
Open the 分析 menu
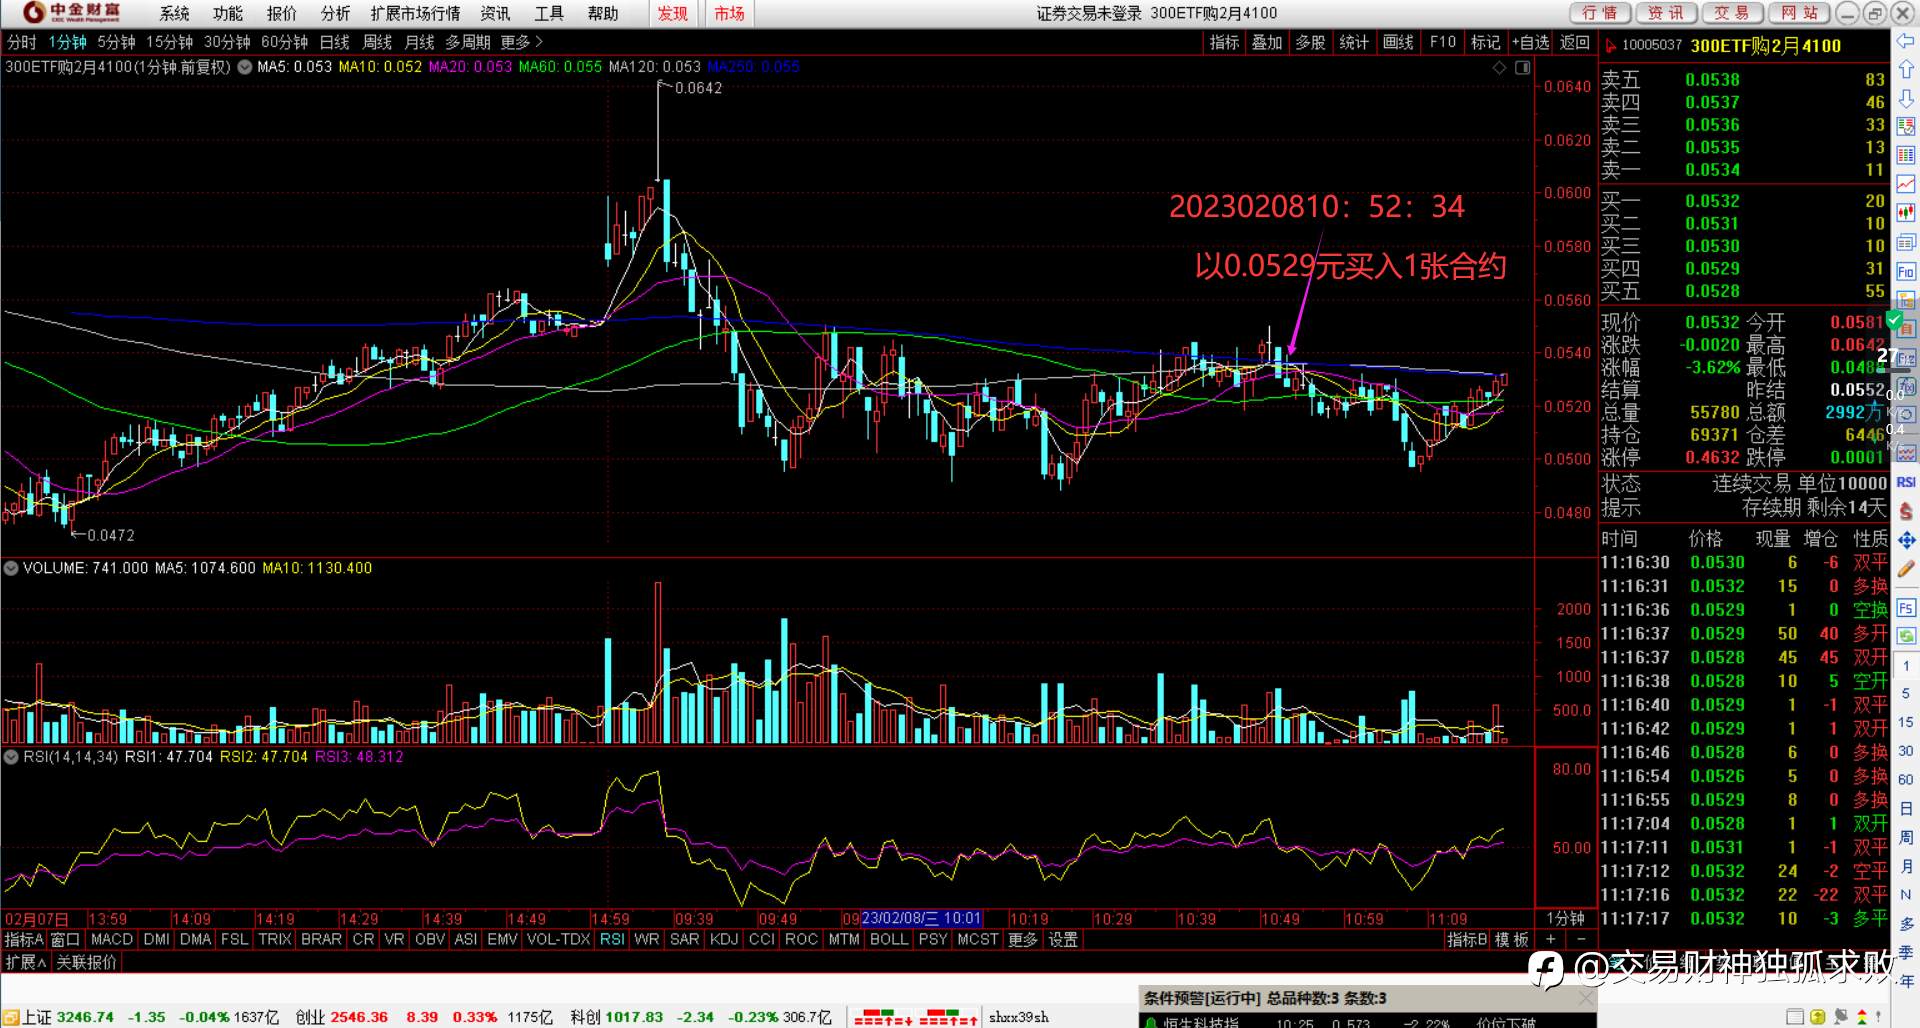[x=335, y=13]
